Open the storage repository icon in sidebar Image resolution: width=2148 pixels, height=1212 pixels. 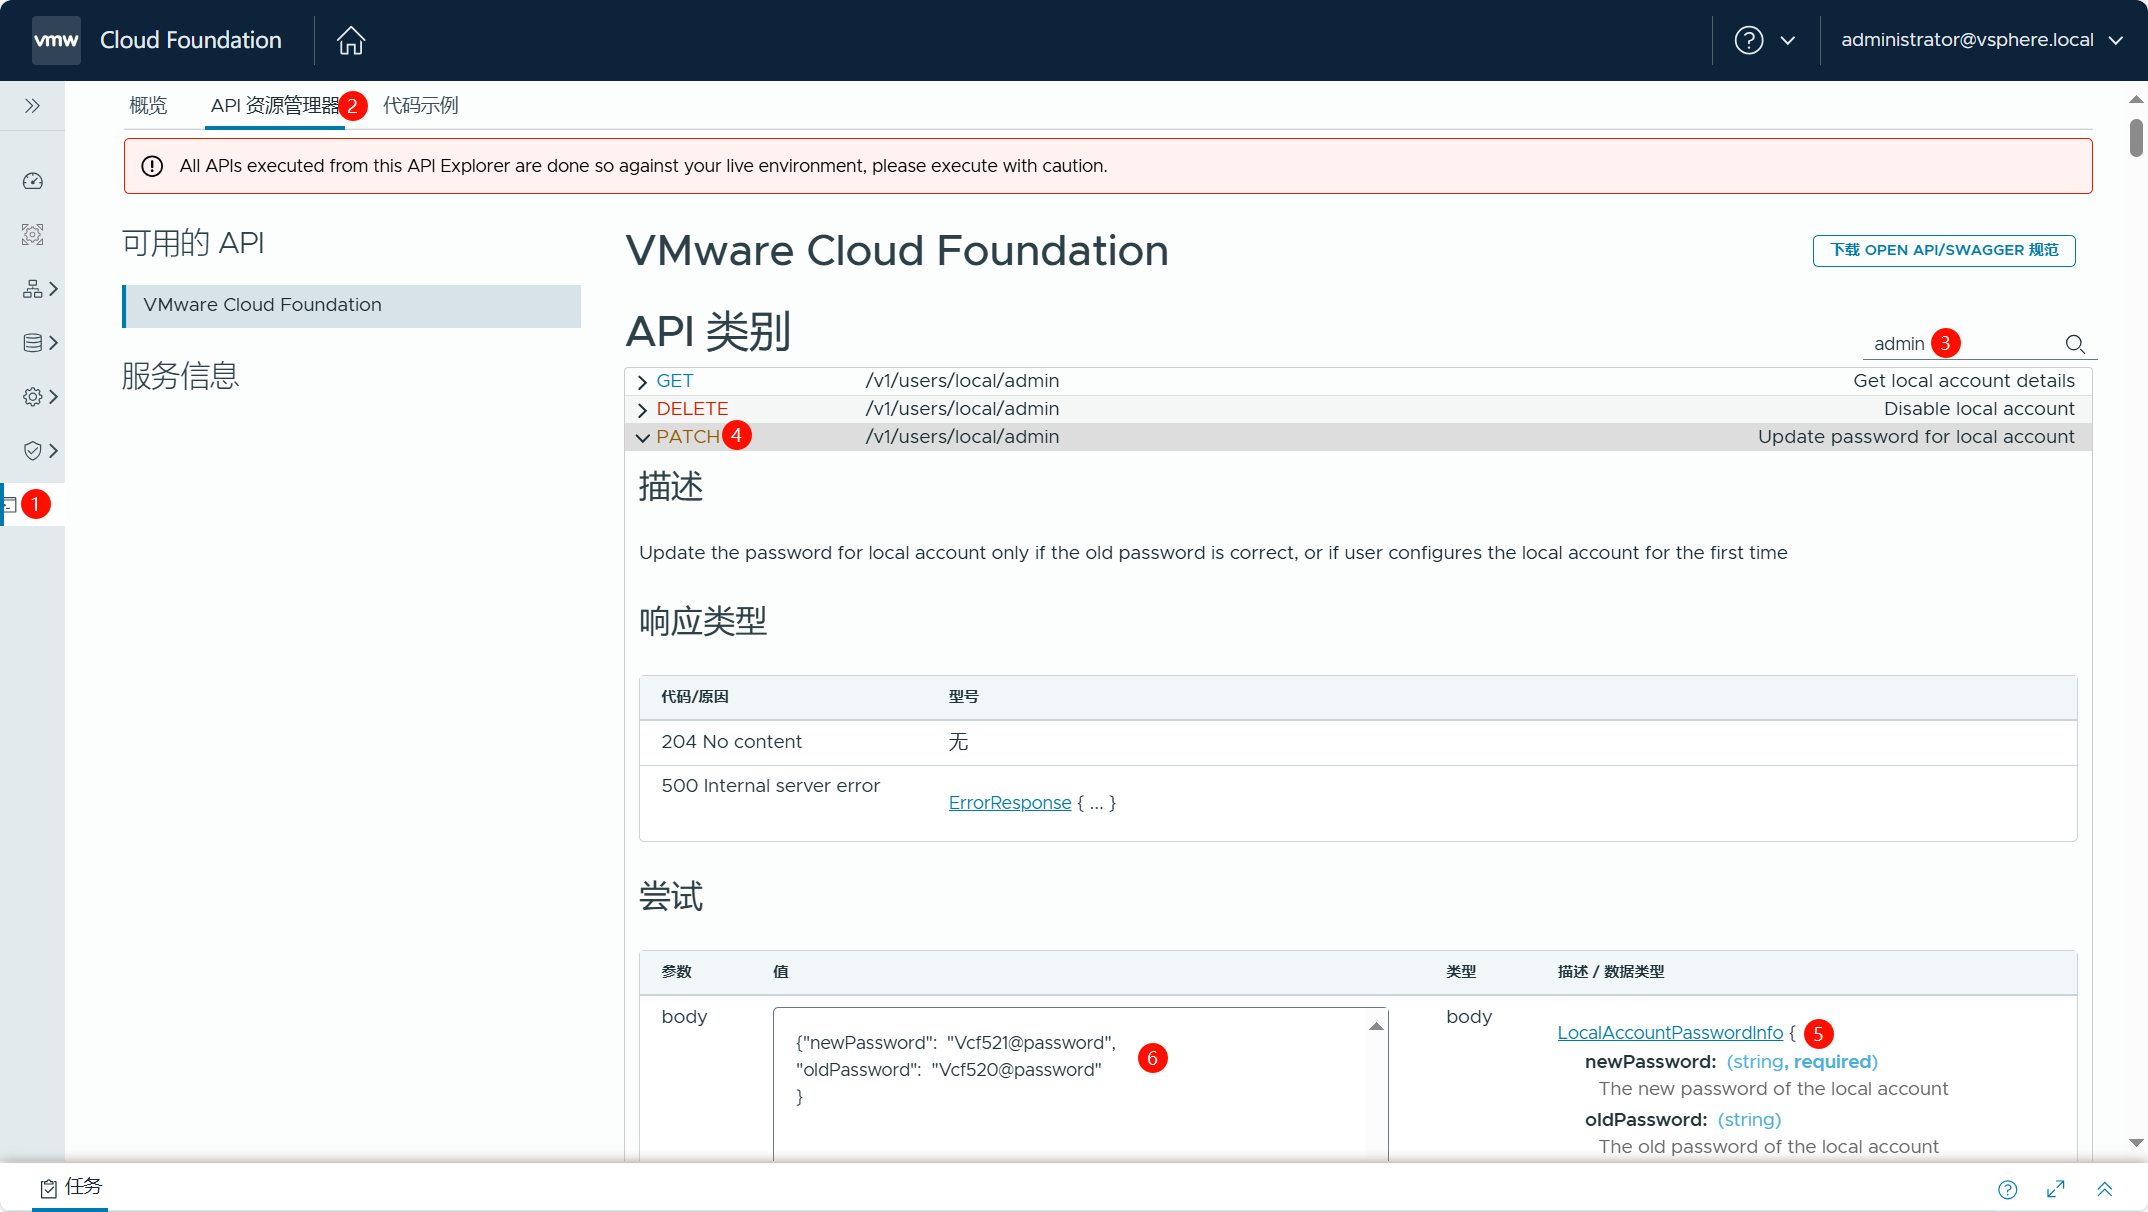pos(32,343)
